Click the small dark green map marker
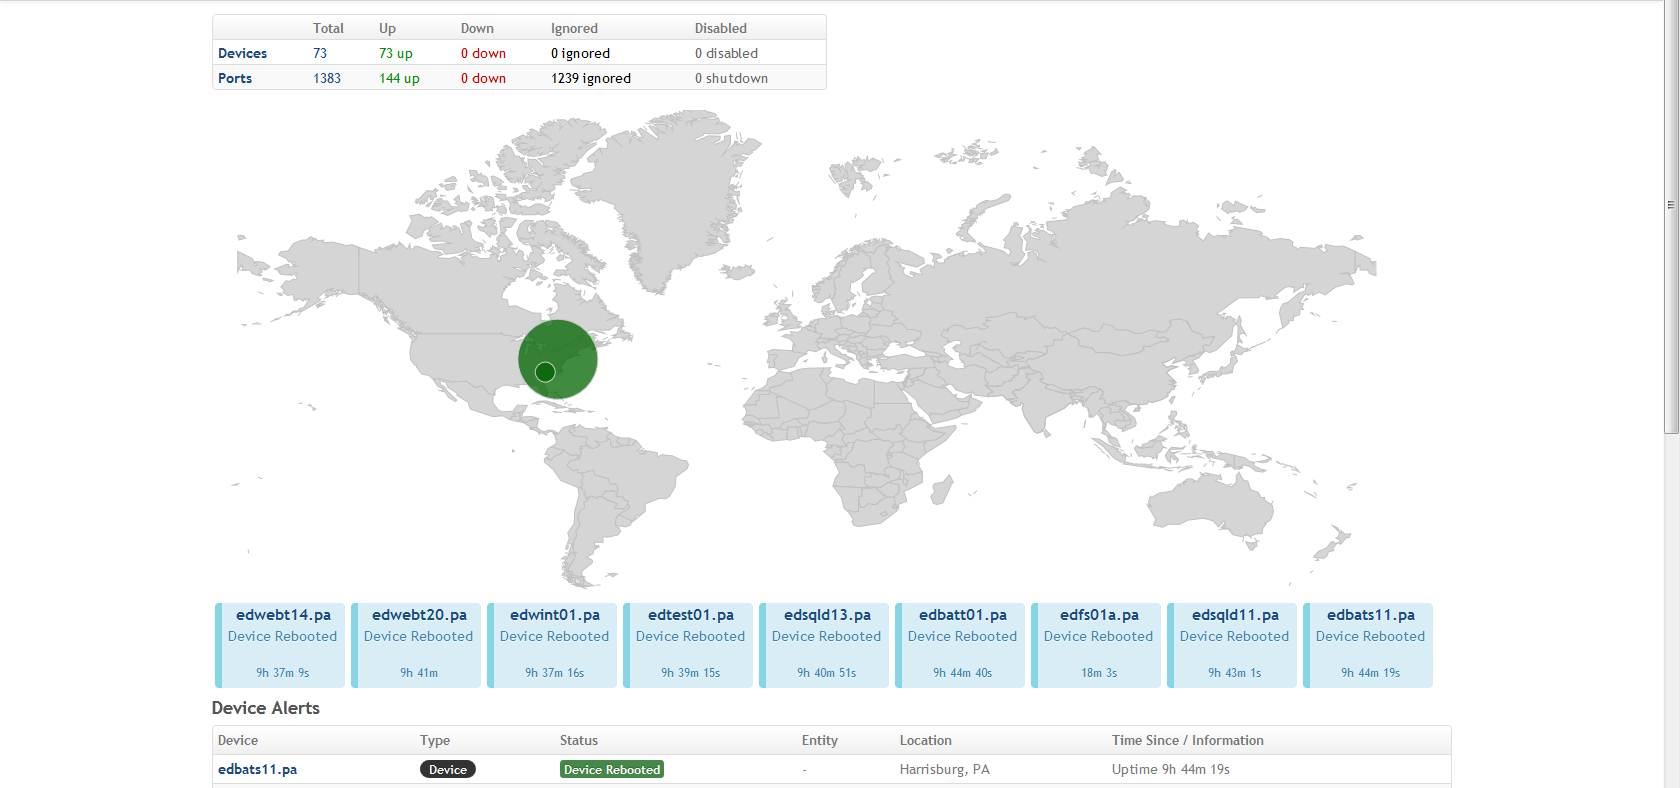This screenshot has width=1680, height=788. coord(545,372)
